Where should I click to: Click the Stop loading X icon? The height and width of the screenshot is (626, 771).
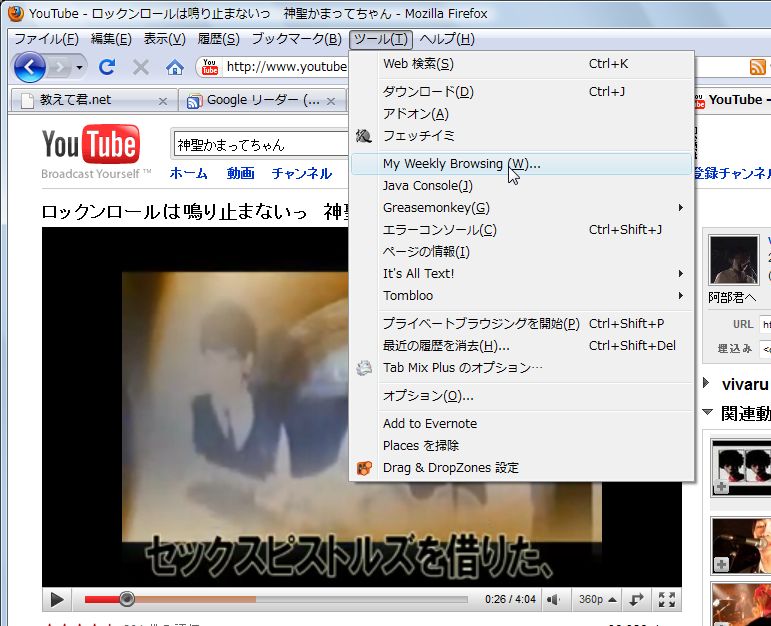(x=141, y=67)
